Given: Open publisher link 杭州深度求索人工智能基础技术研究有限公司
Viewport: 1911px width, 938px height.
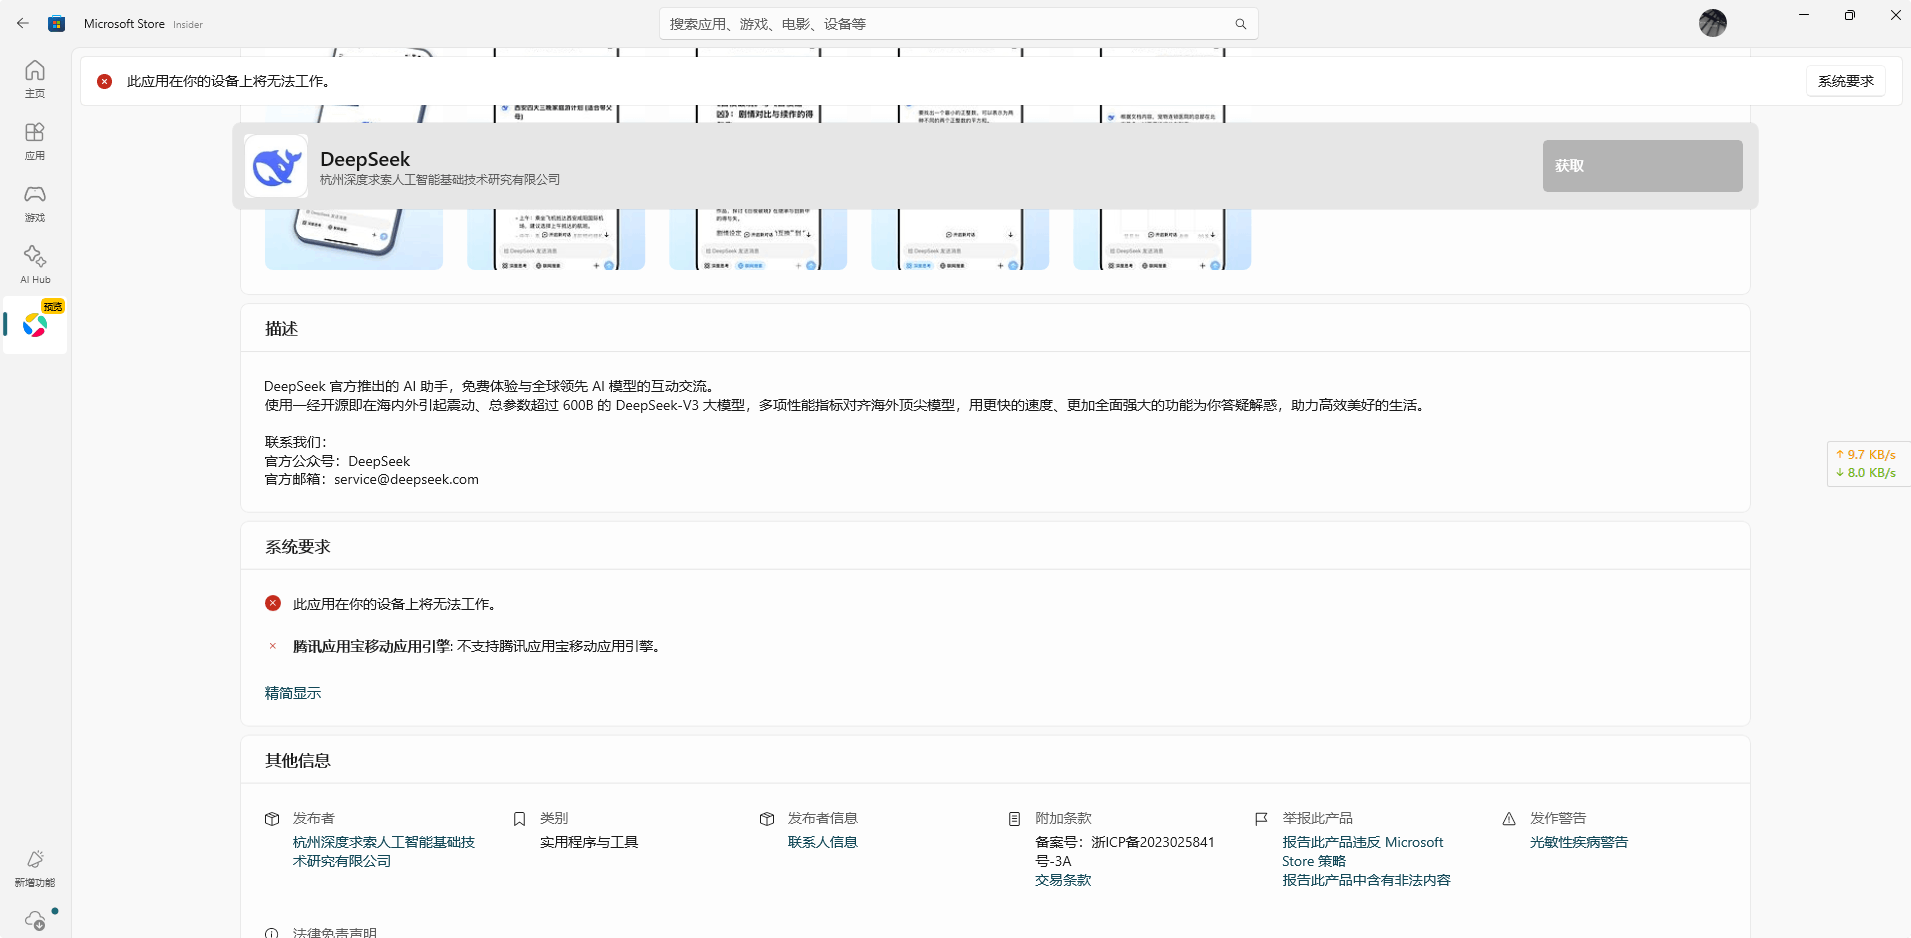Looking at the screenshot, I should pyautogui.click(x=384, y=852).
